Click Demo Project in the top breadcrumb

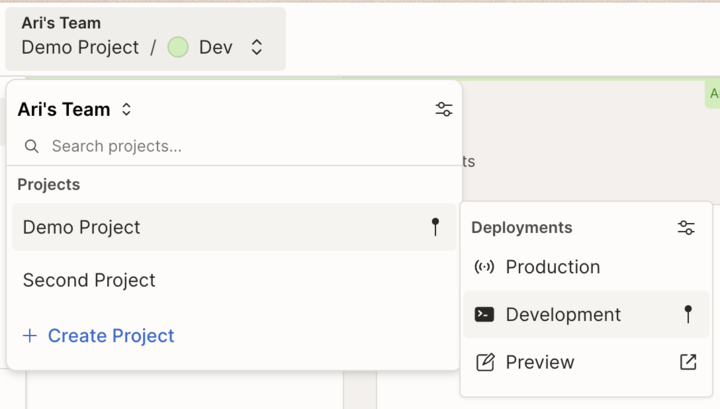80,47
